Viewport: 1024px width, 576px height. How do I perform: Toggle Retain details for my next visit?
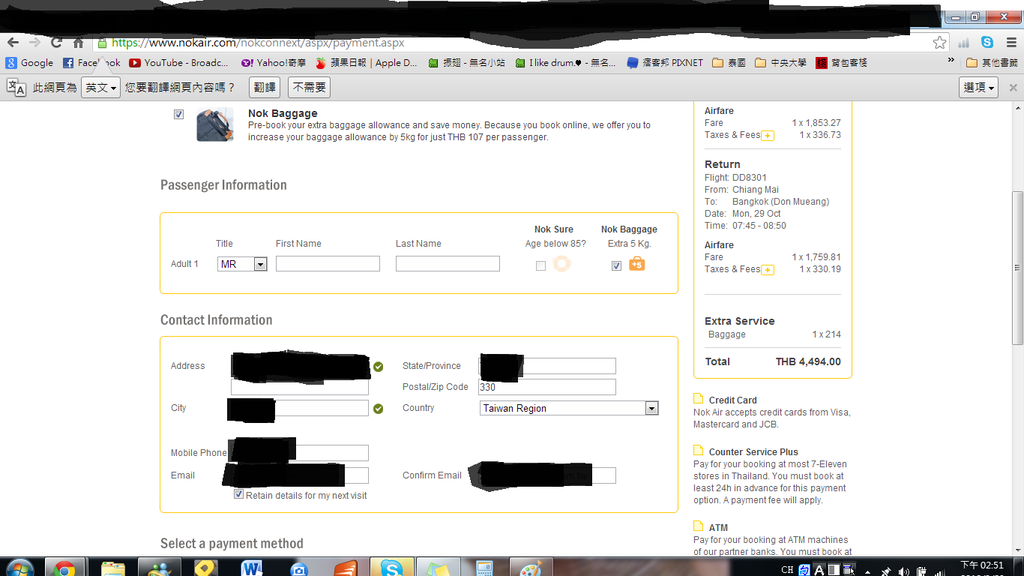click(239, 494)
